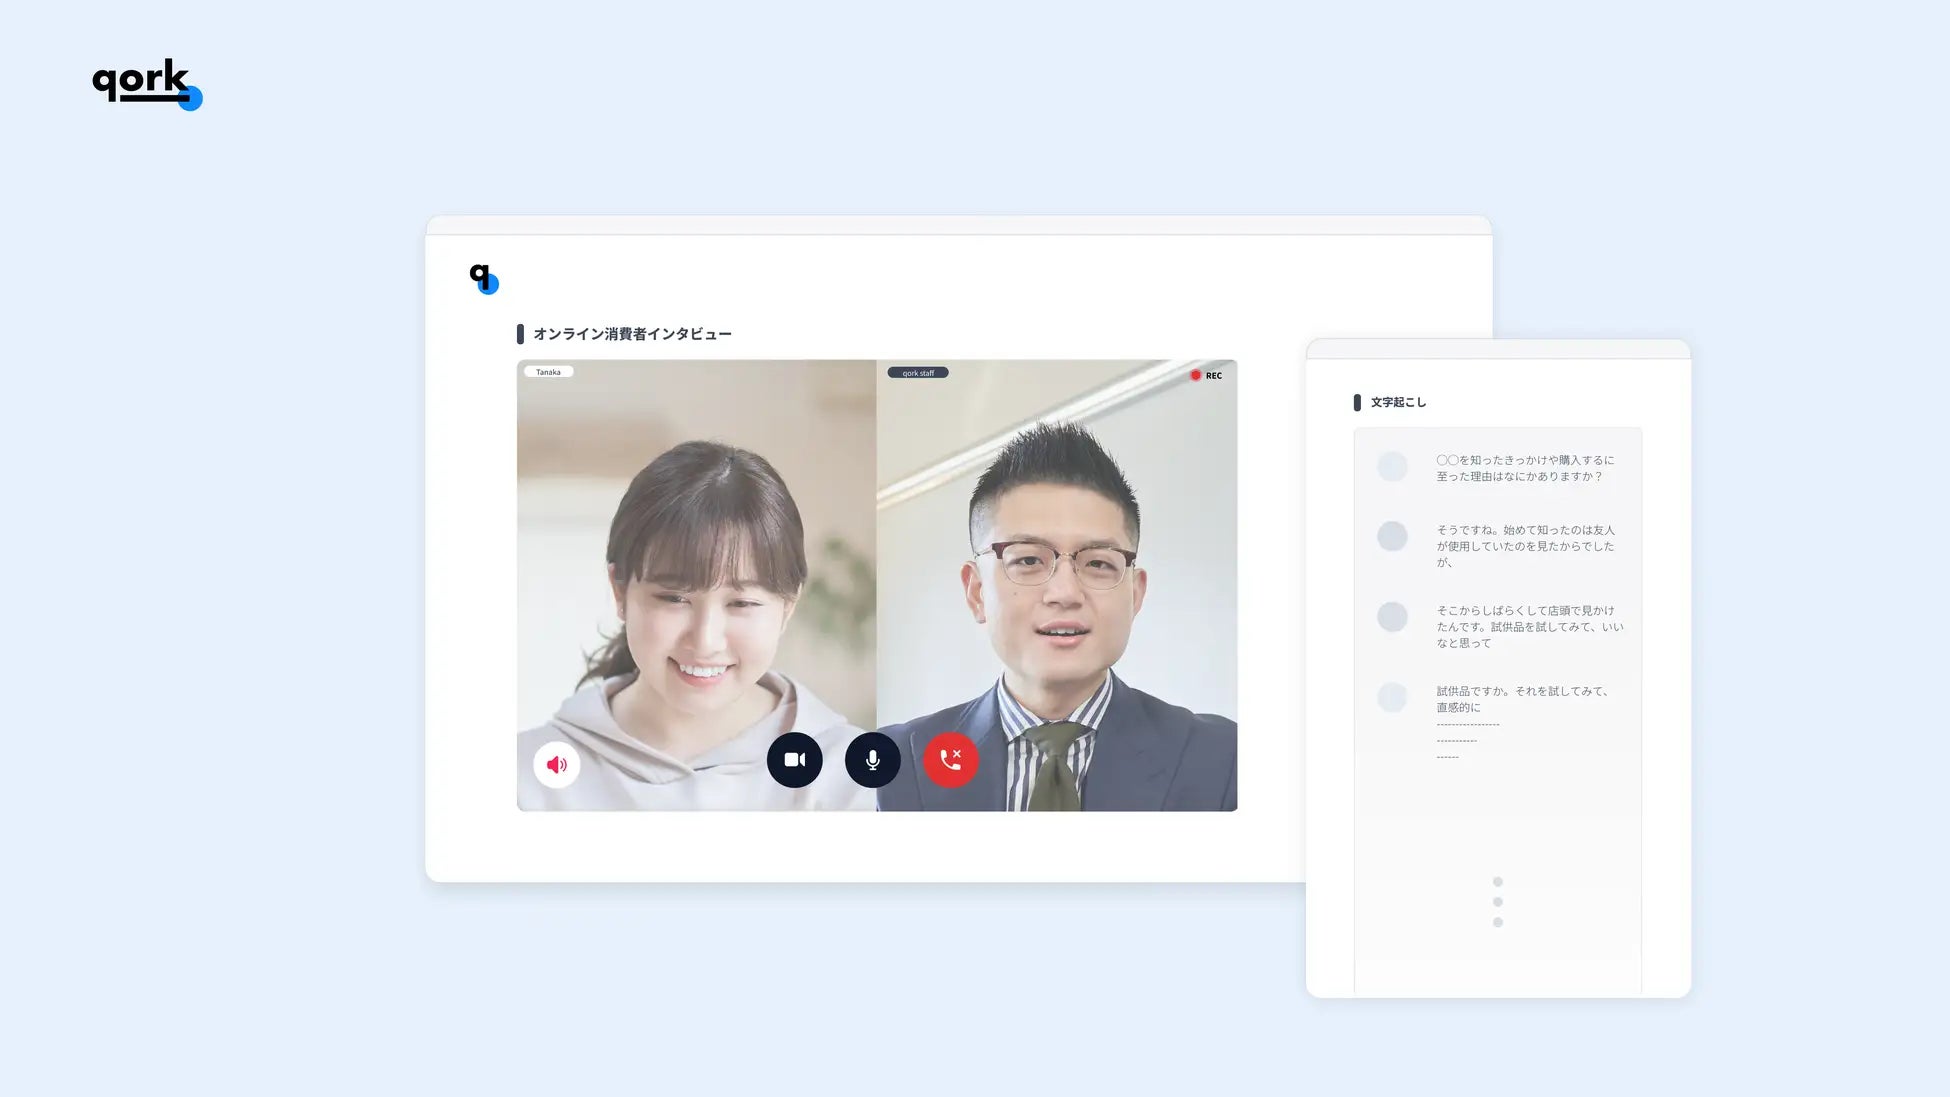Click the Tanaka name label
Screen dimensions: 1950x1097
click(548, 372)
